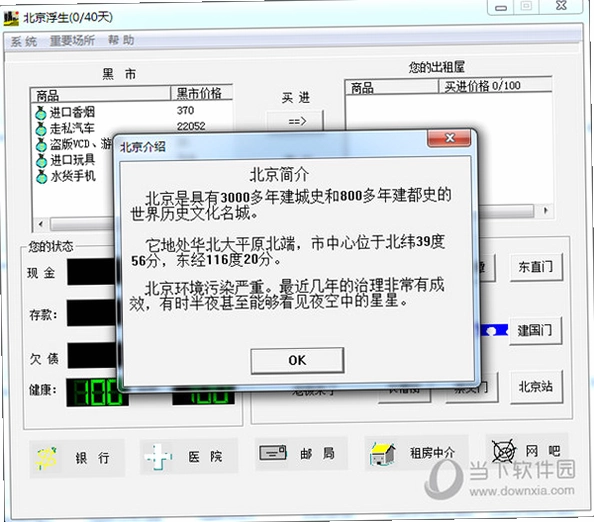Click the buy-in arrow button

[x=295, y=121]
